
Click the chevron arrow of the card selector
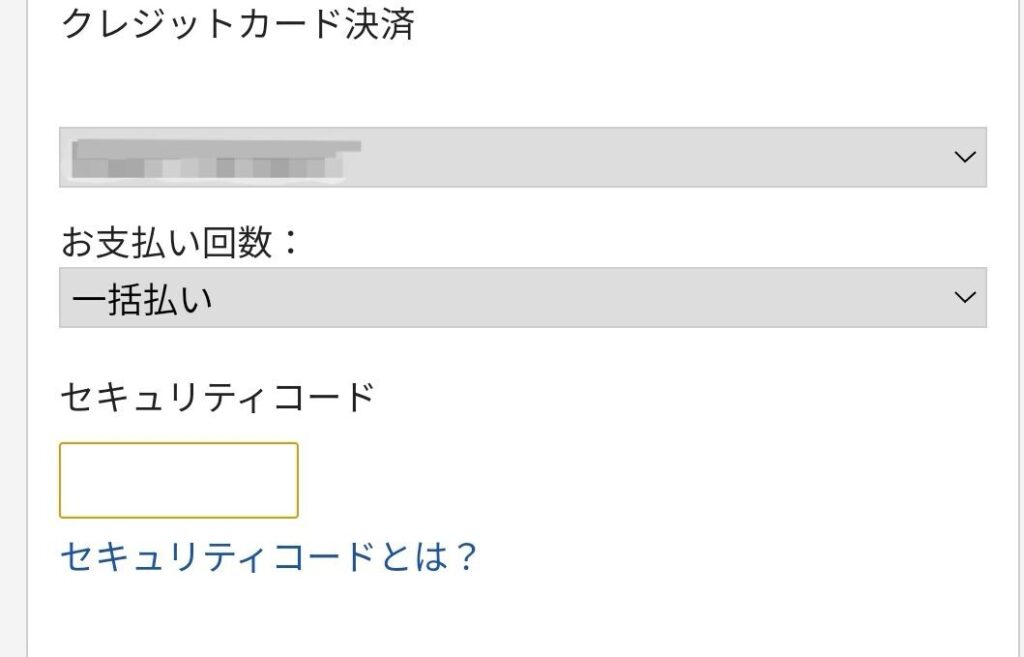pos(964,157)
